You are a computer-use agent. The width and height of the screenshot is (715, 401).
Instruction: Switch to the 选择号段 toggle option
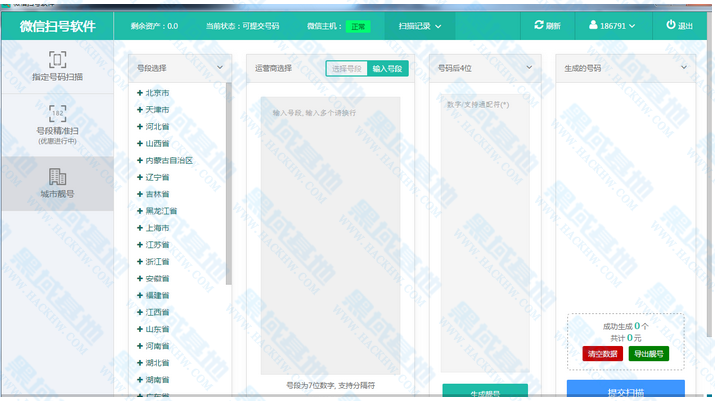[x=347, y=68]
